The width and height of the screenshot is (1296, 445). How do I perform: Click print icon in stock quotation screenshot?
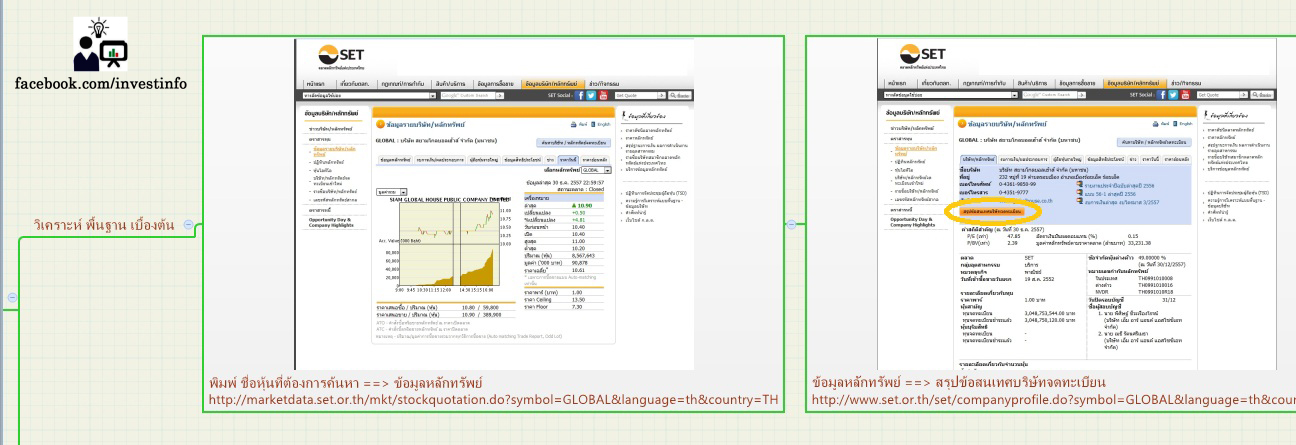point(573,124)
